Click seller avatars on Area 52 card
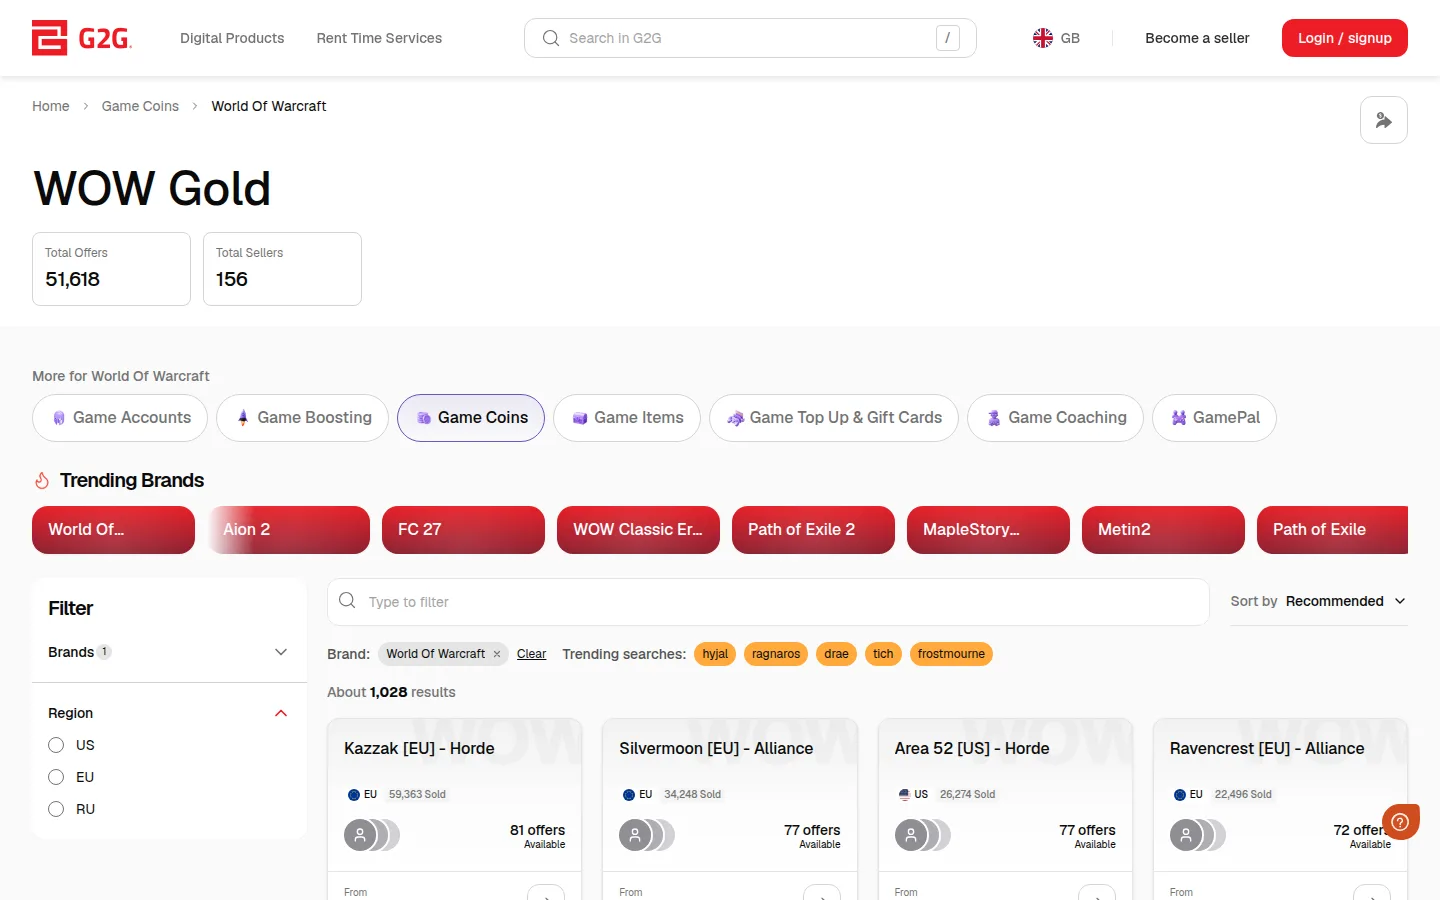Viewport: 1440px width, 900px height. (922, 835)
